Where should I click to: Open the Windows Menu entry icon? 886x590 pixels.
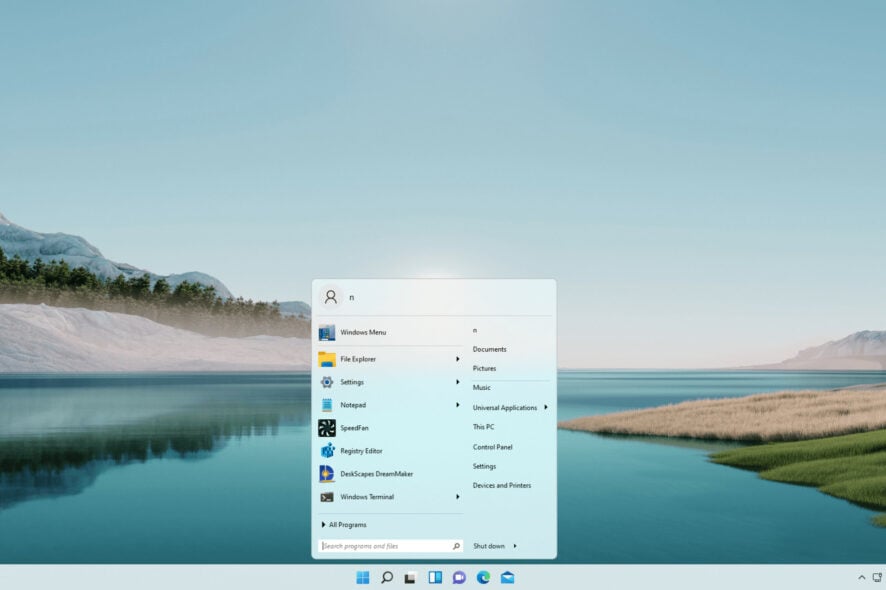[x=327, y=333]
